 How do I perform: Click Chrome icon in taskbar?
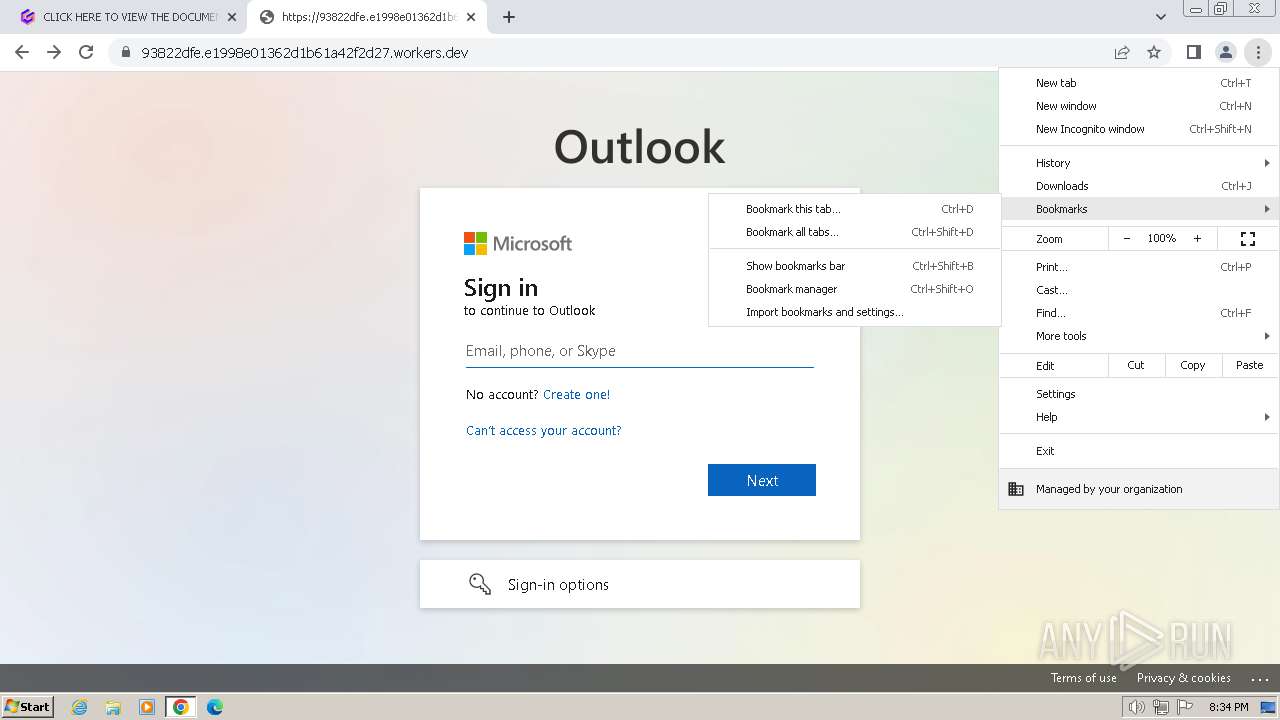tap(181, 707)
